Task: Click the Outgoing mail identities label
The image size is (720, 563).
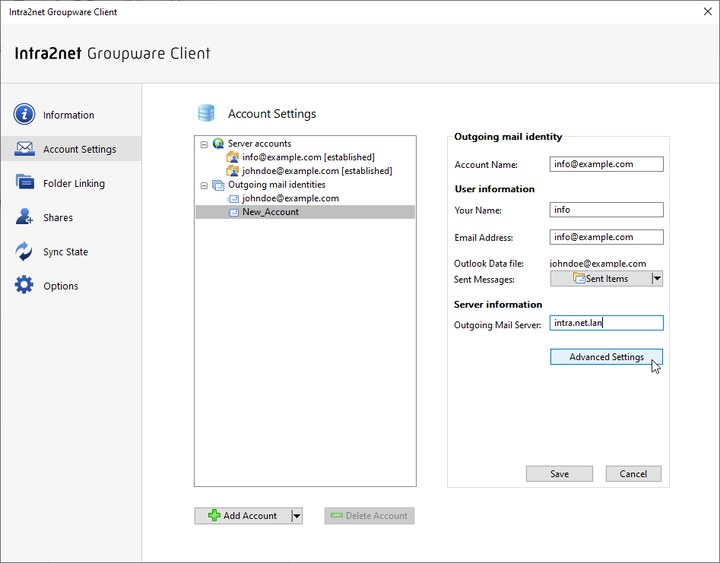Action: (x=276, y=185)
